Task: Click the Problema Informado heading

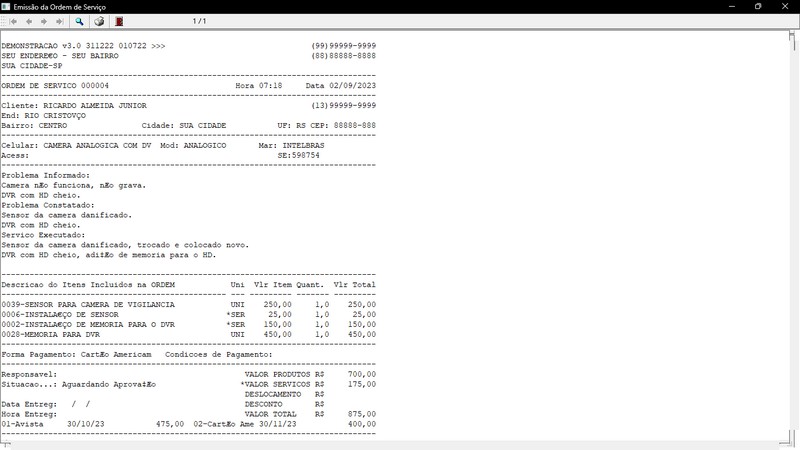Action: (45, 175)
